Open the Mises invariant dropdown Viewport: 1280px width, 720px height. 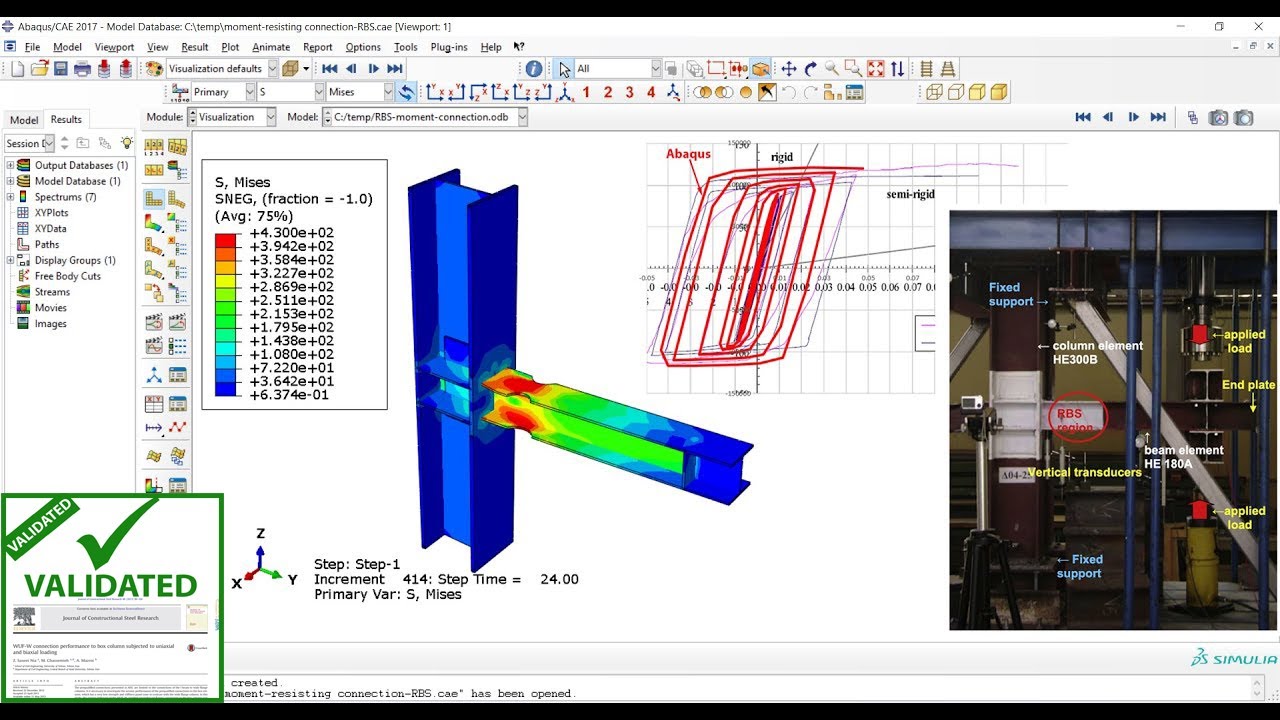pyautogui.click(x=360, y=92)
